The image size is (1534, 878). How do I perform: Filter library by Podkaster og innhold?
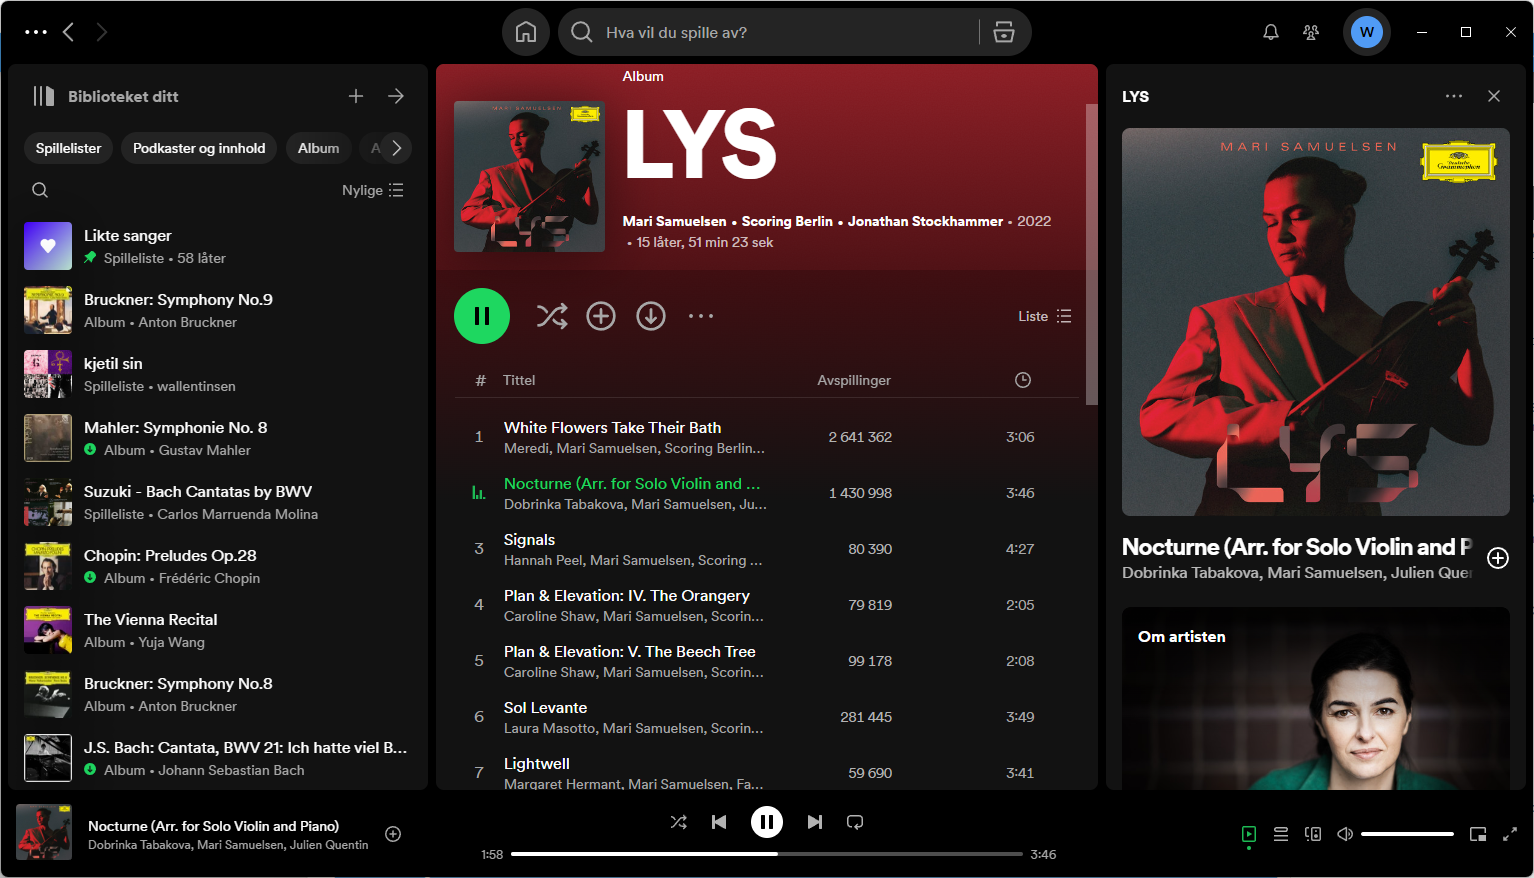click(x=199, y=148)
